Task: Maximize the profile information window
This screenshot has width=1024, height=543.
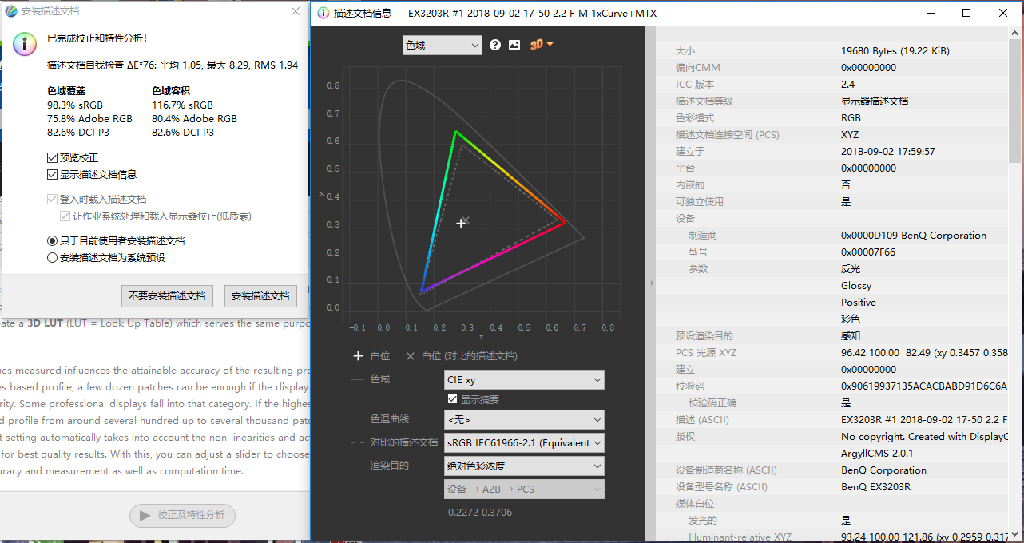Action: 965,12
